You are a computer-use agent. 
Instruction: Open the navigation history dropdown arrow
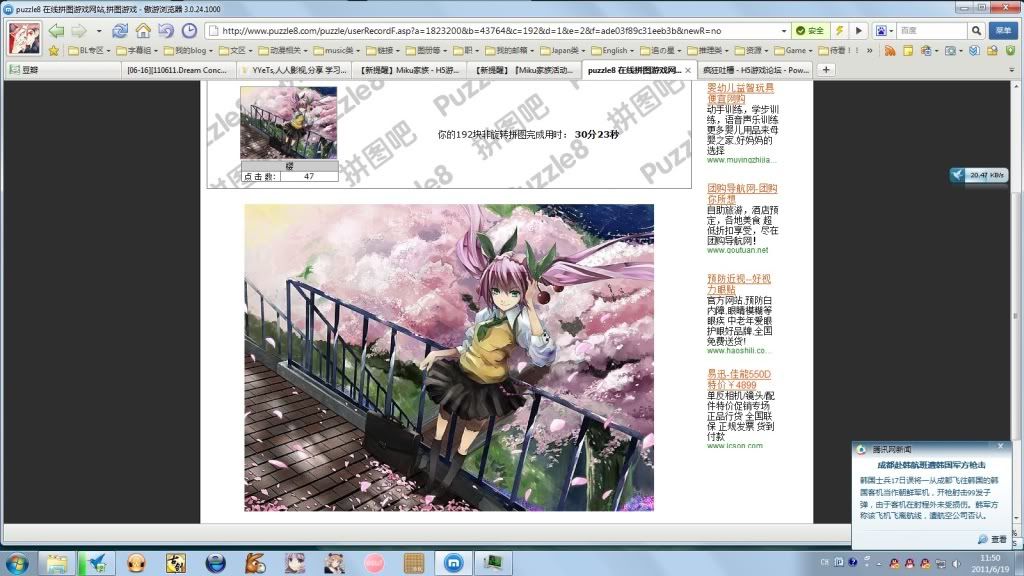[x=99, y=31]
